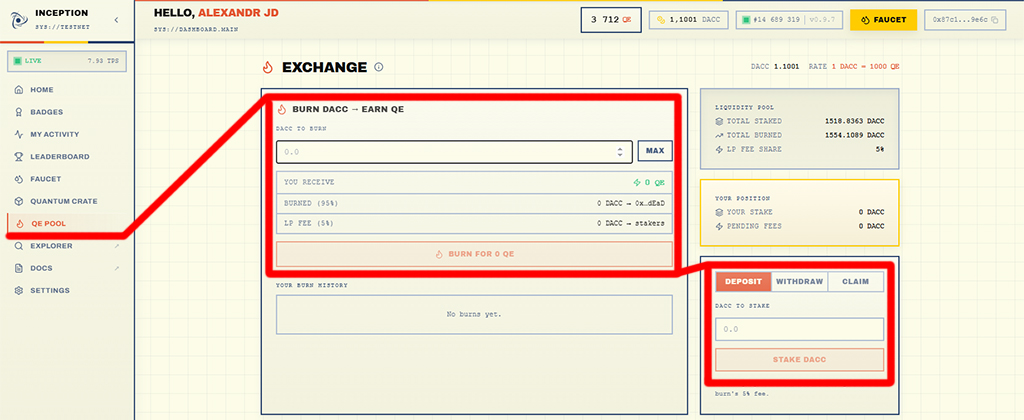Click the Stake DACC button
This screenshot has width=1024, height=420.
[x=799, y=359]
